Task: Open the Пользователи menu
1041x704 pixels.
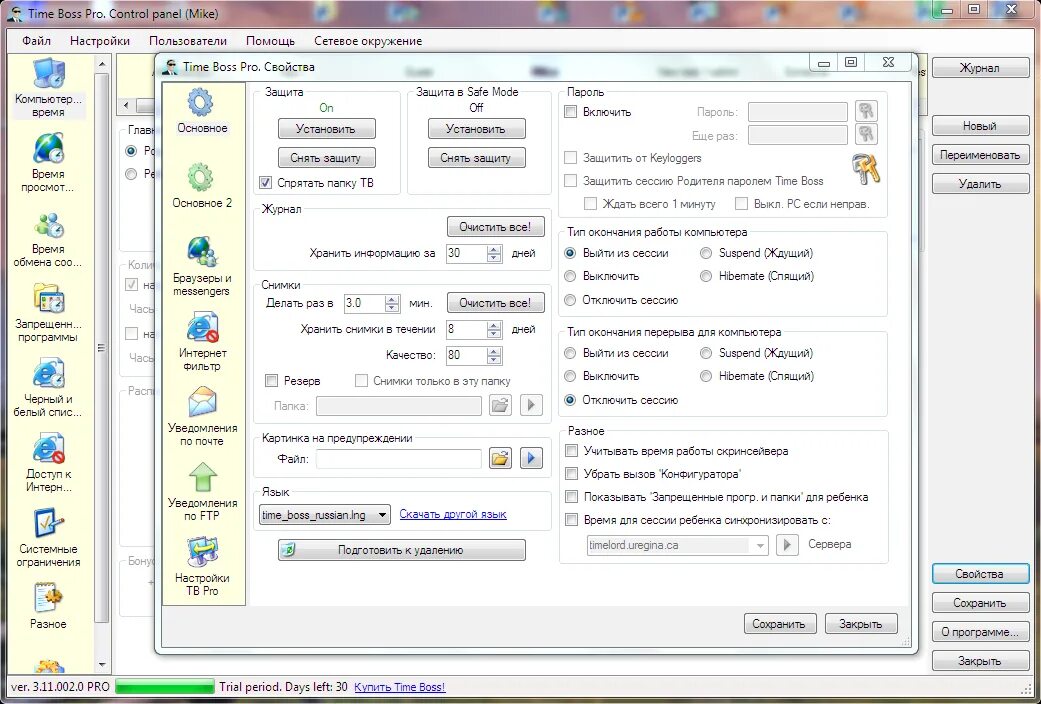Action: [188, 41]
